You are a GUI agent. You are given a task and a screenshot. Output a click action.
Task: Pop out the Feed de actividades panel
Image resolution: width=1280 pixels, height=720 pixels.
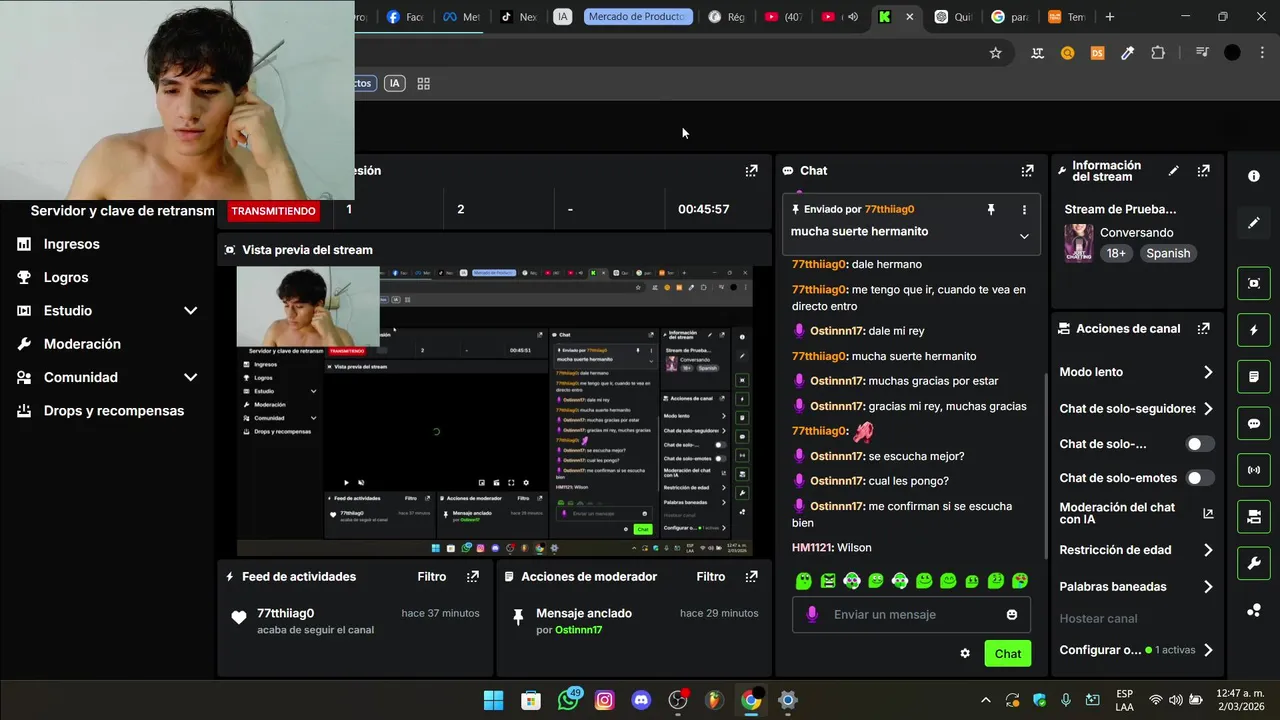click(473, 577)
